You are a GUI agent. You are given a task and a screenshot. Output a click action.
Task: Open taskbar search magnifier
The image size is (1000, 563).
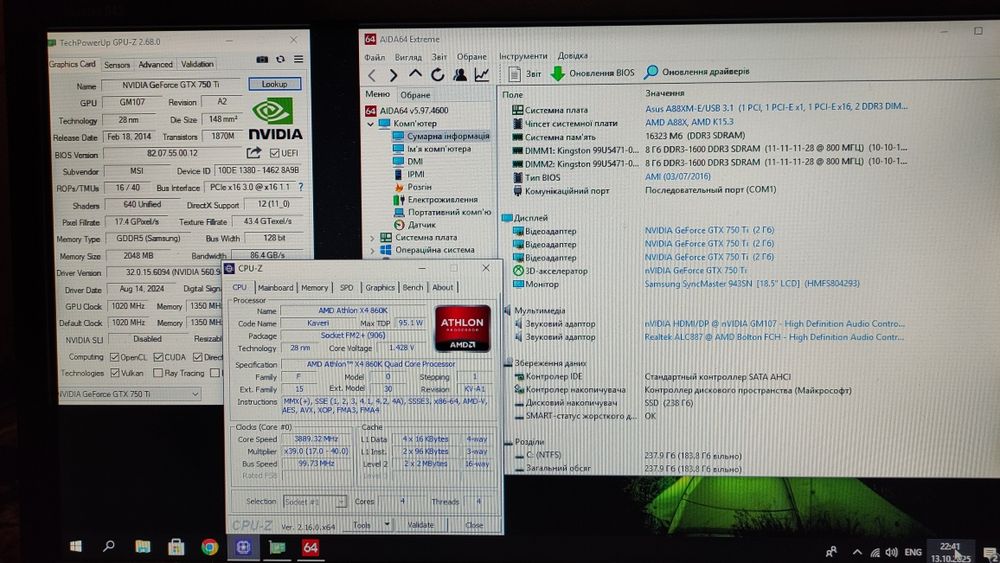point(109,546)
